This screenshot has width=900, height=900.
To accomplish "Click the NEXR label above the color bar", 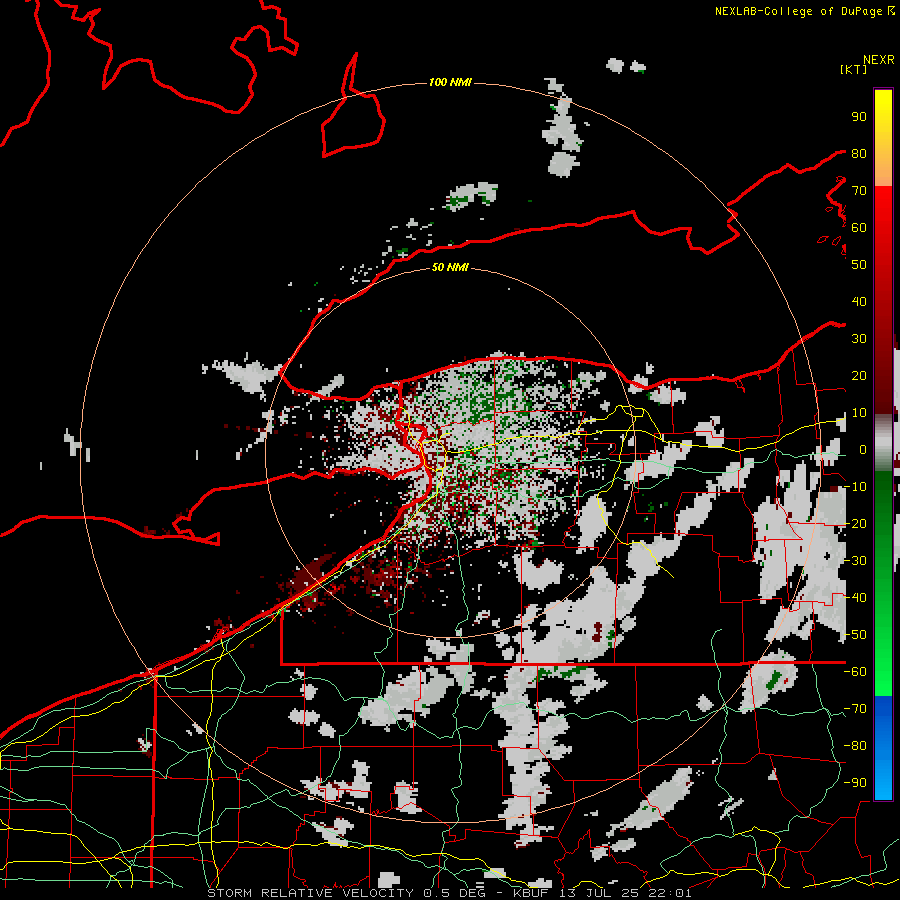I will (879, 60).
